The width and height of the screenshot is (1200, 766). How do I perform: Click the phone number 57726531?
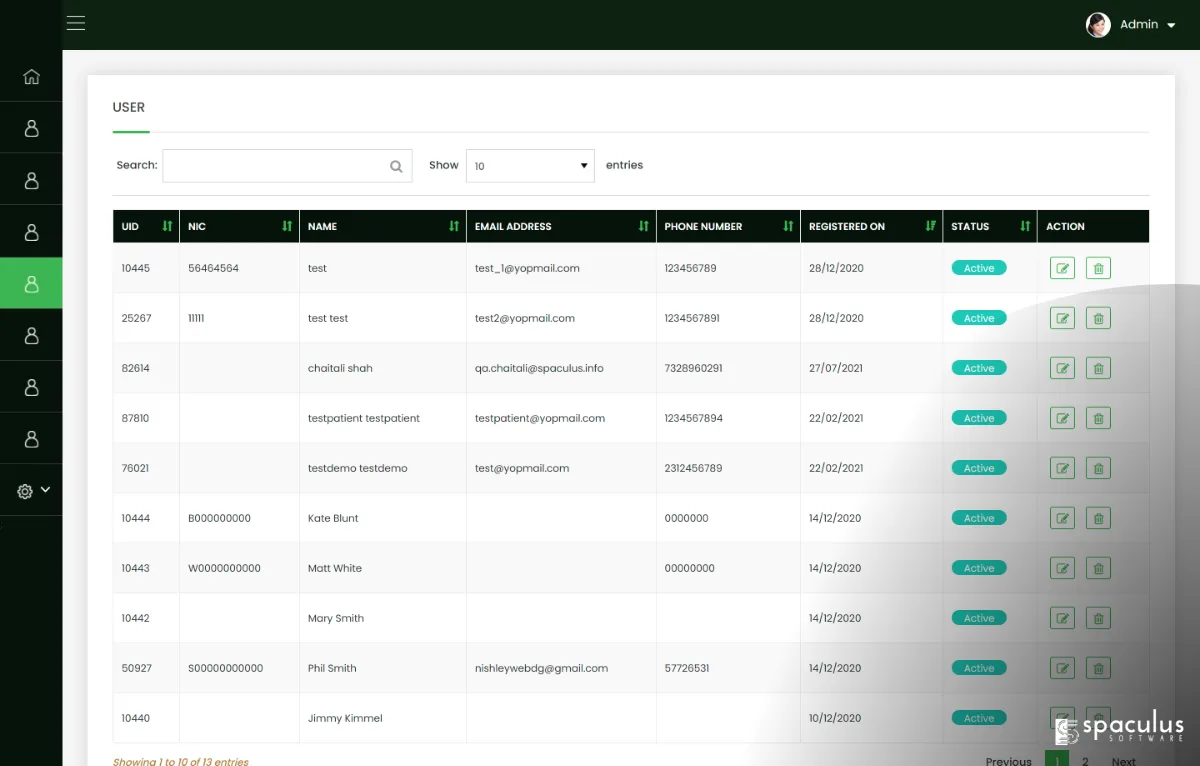click(x=687, y=668)
